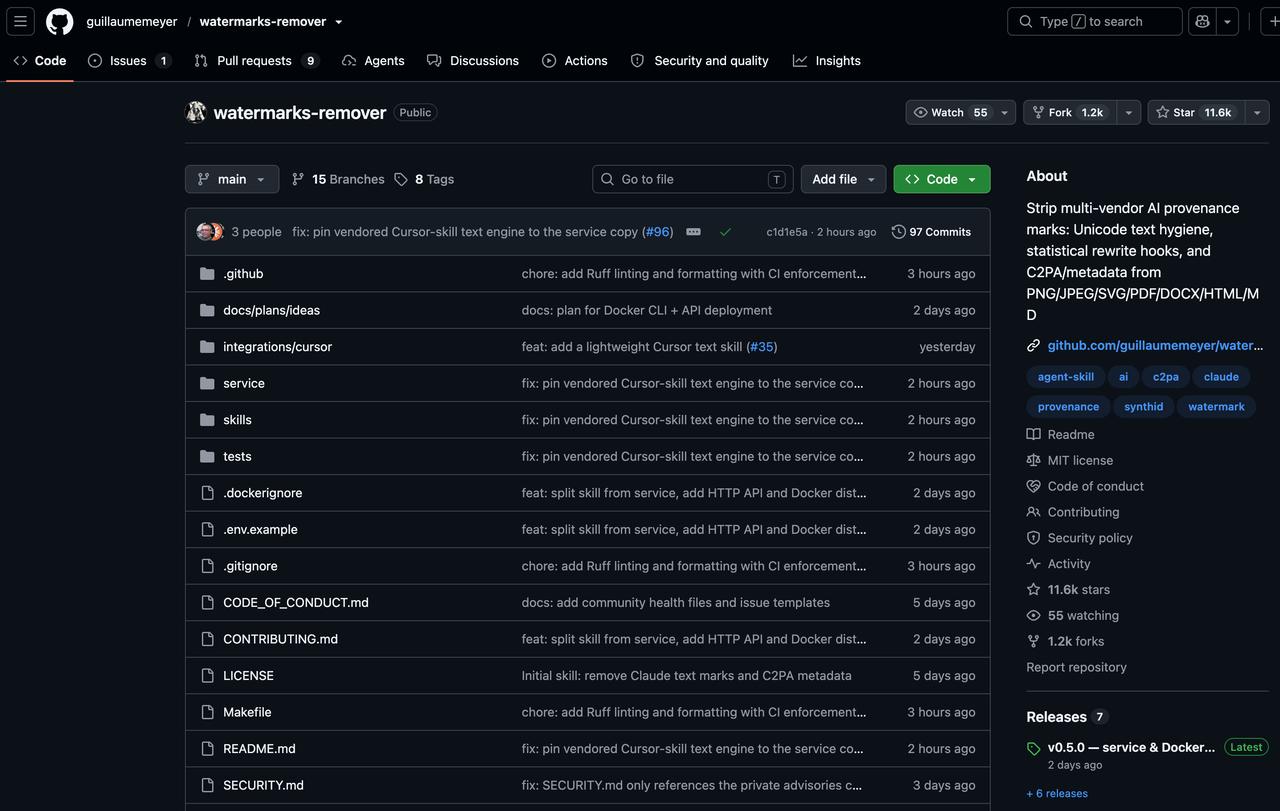Open the skills folder
This screenshot has width=1280, height=811.
pos(237,420)
